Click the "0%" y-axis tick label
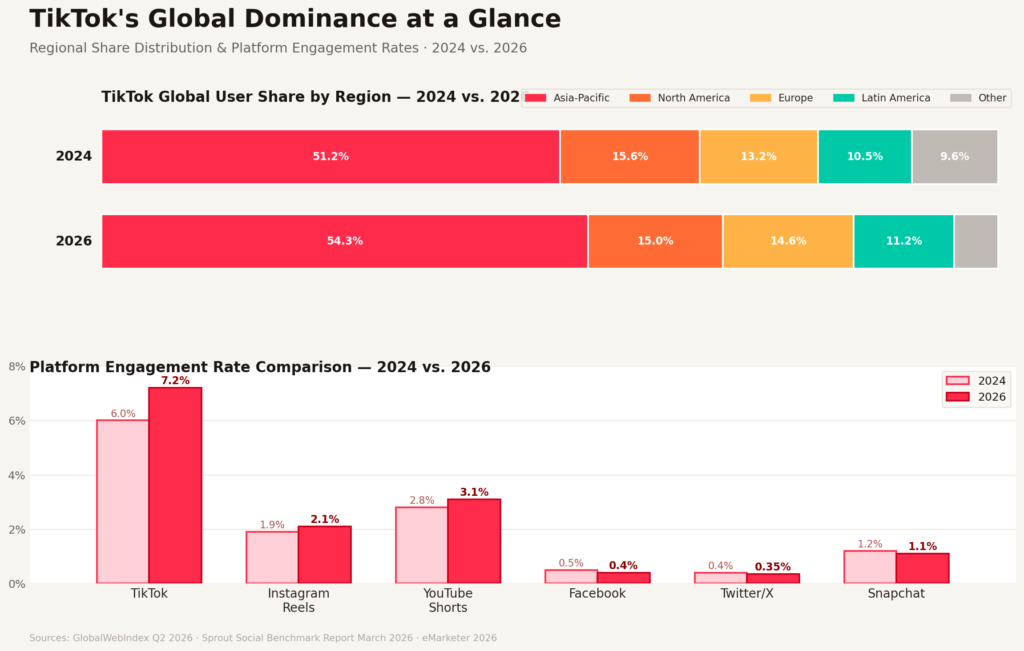The image size is (1024, 651). 17,584
